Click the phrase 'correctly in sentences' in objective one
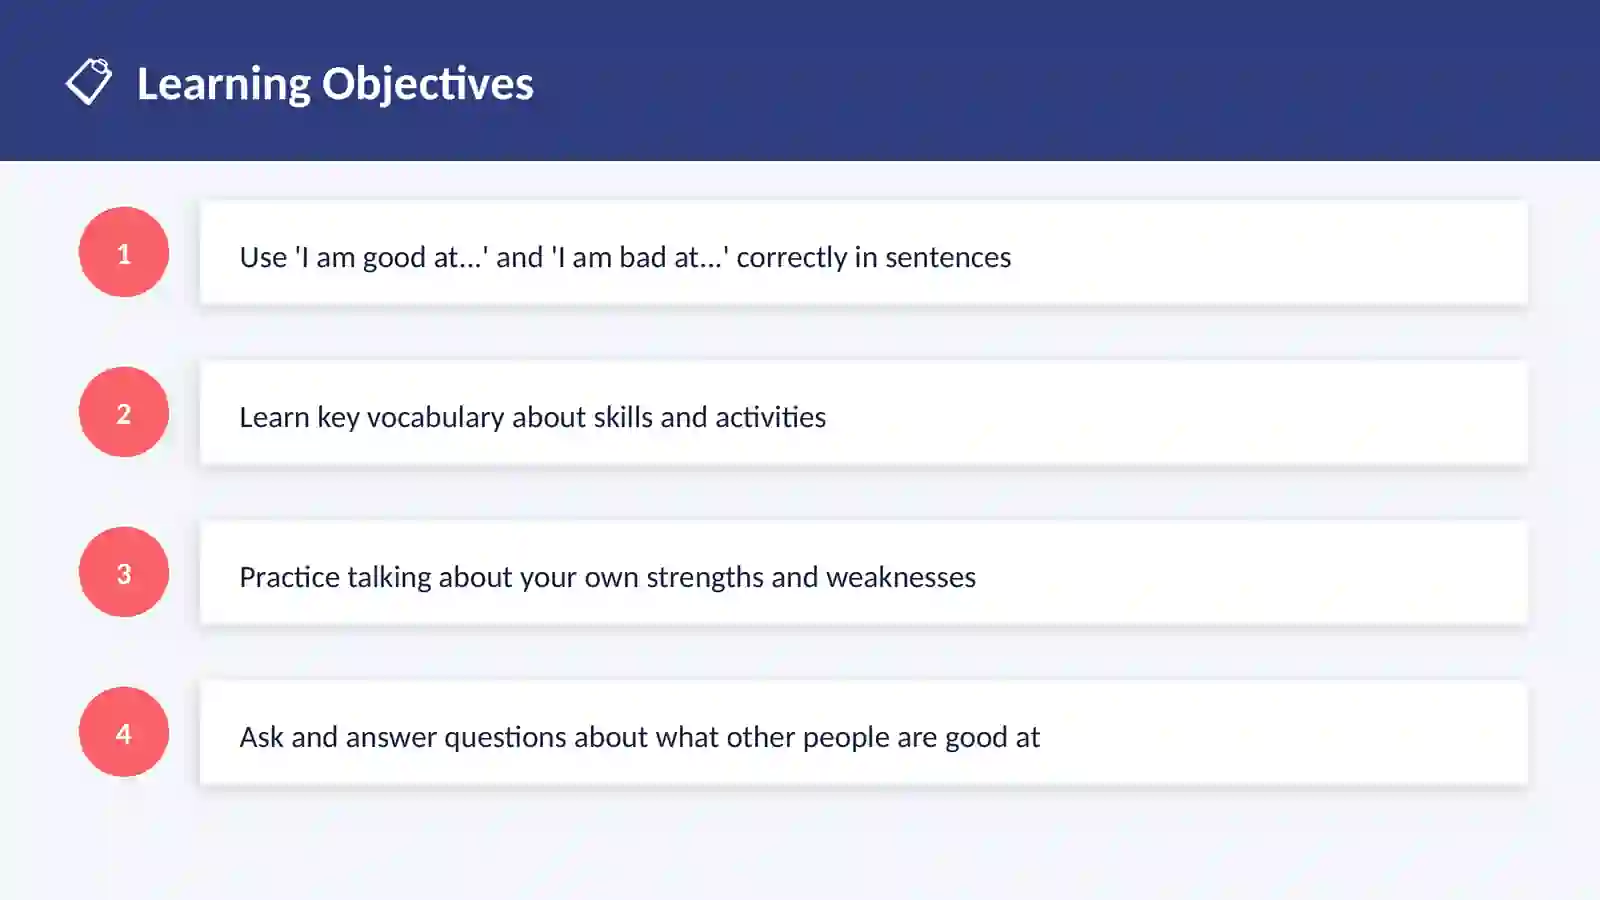 coord(874,258)
